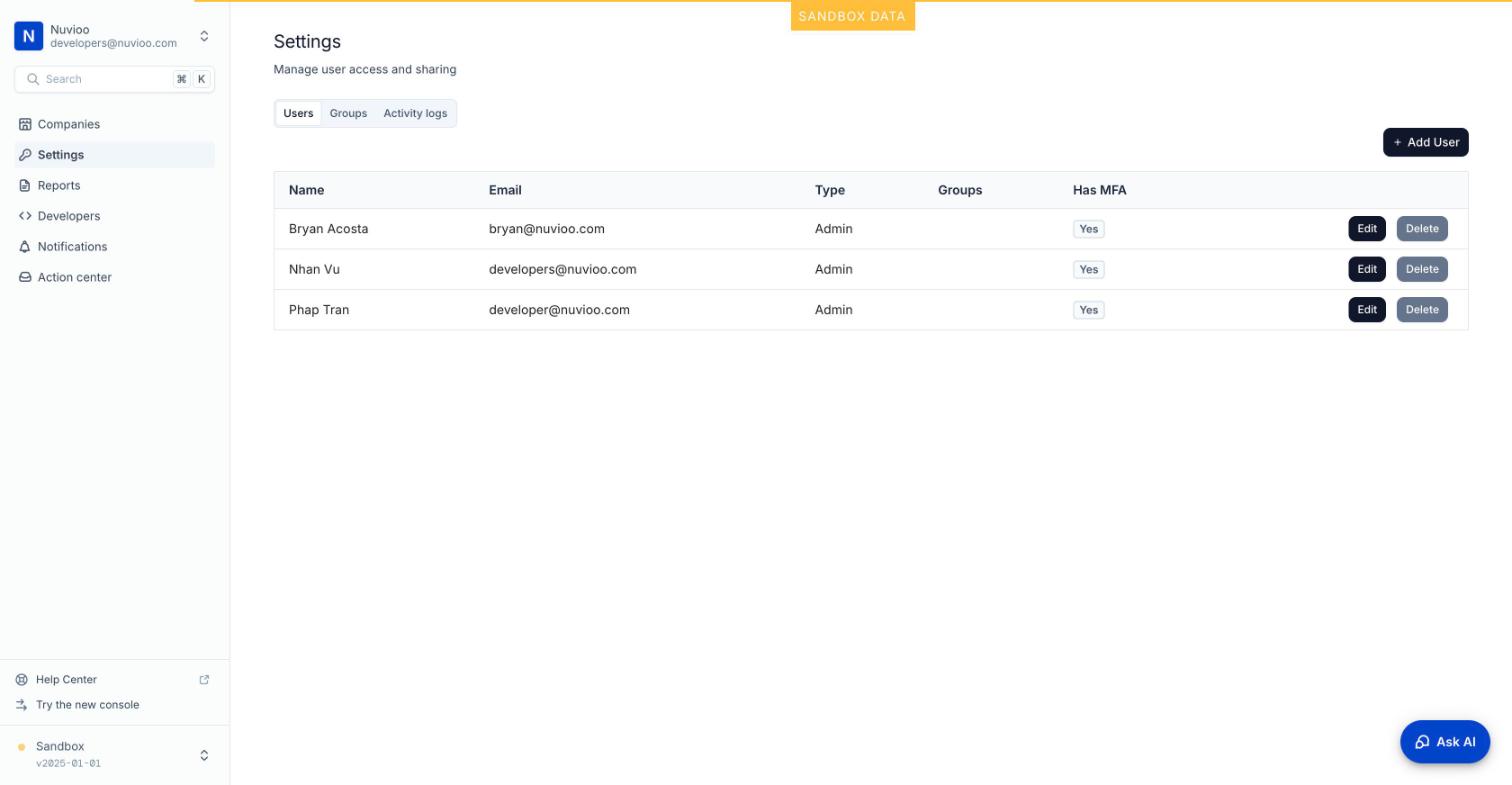Click the swap arrows icon beside 'Try the new console'
This screenshot has width=1512, height=785.
[x=22, y=705]
